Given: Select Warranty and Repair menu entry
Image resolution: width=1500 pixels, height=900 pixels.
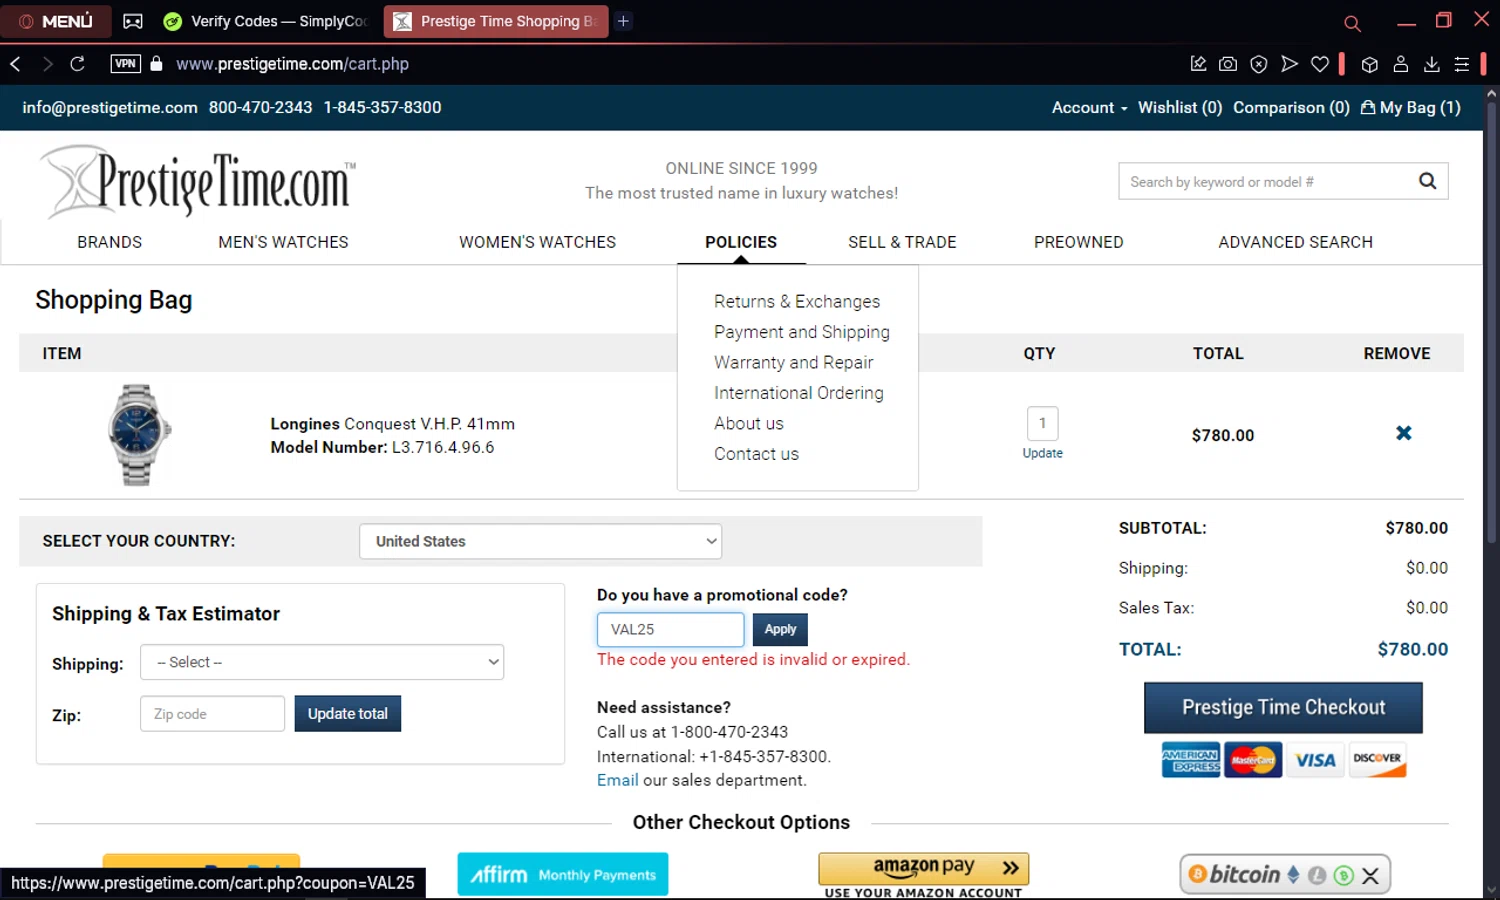Looking at the screenshot, I should [793, 362].
